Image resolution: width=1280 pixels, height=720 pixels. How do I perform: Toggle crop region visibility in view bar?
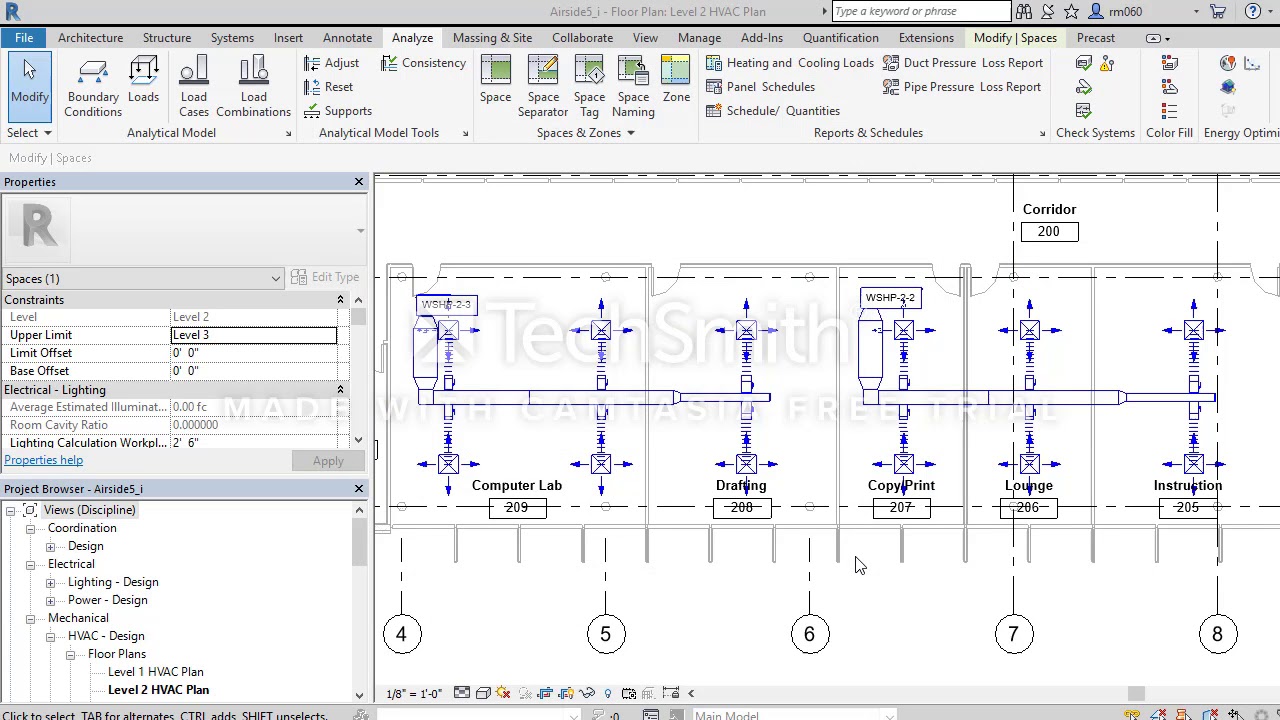tap(566, 693)
